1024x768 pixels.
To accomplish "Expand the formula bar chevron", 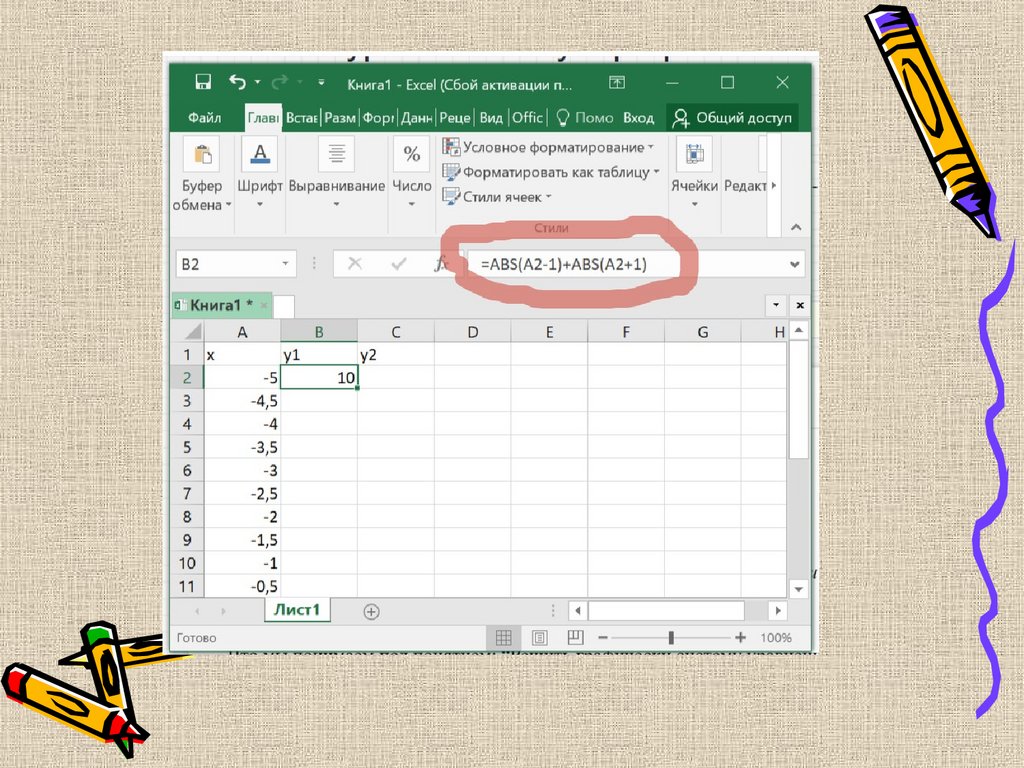I will [x=794, y=264].
